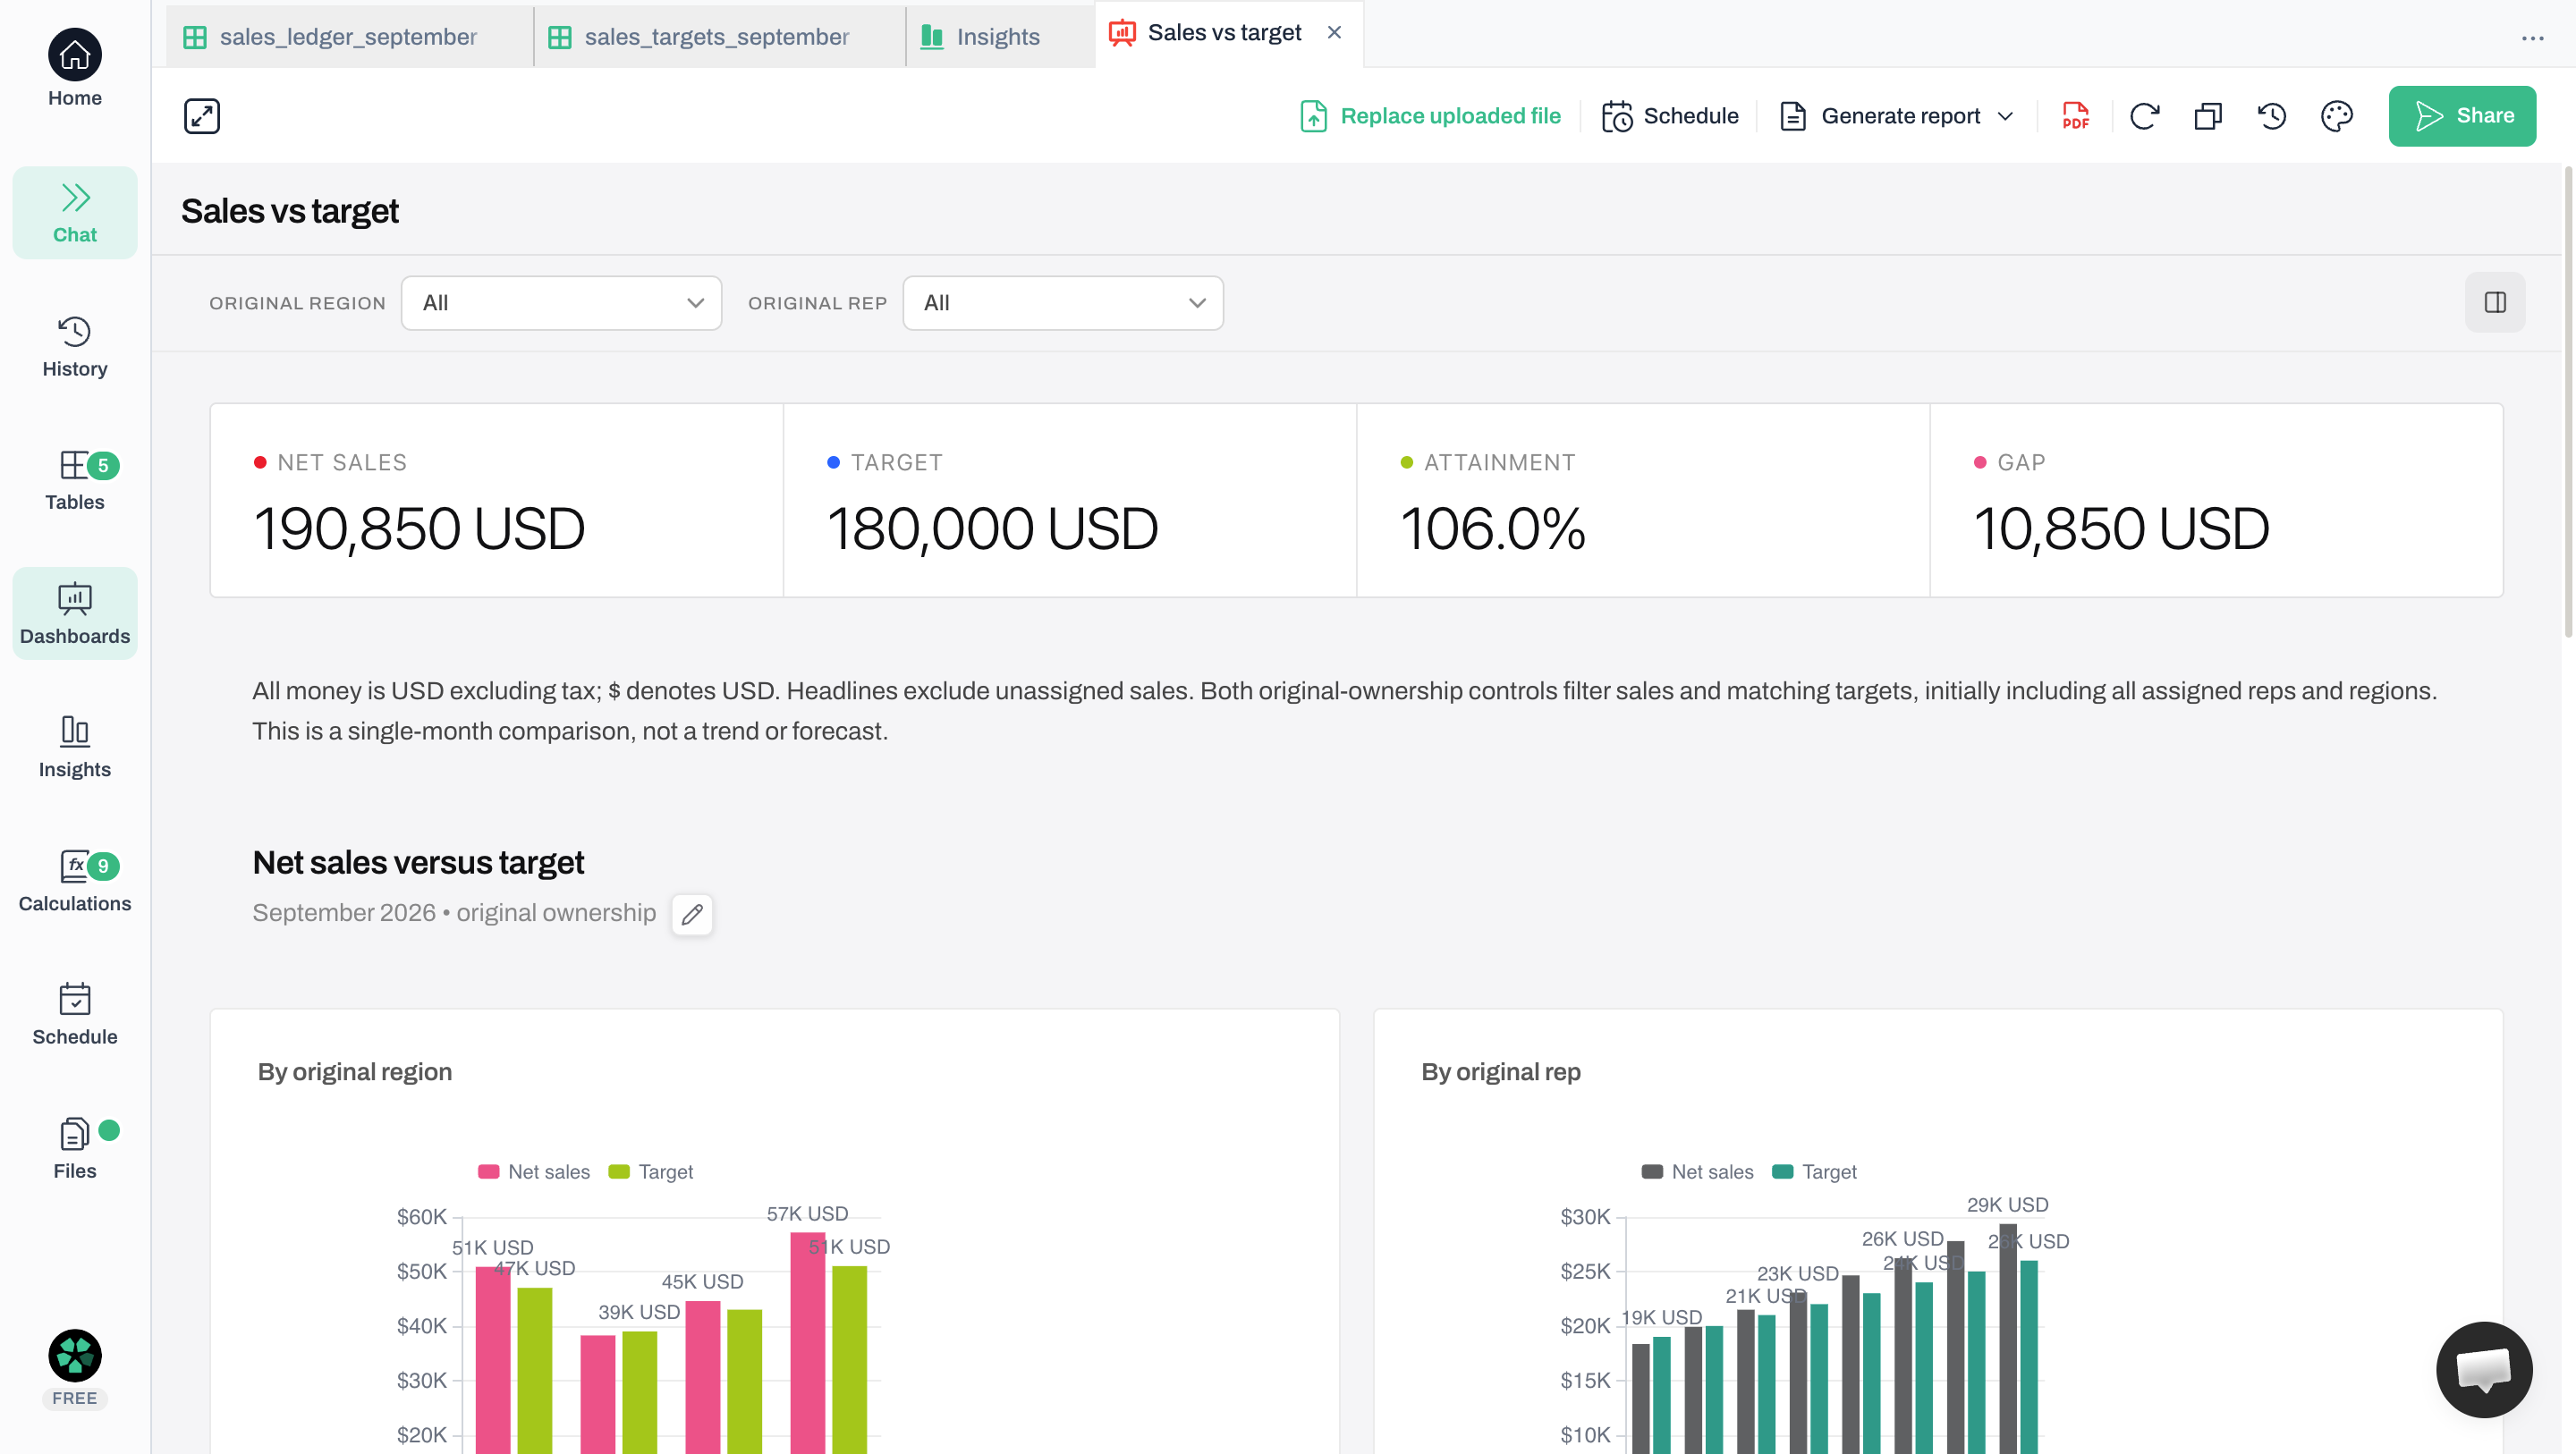The height and width of the screenshot is (1454, 2576).
Task: Toggle Net sales legend in rep chart
Action: [x=1698, y=1172]
